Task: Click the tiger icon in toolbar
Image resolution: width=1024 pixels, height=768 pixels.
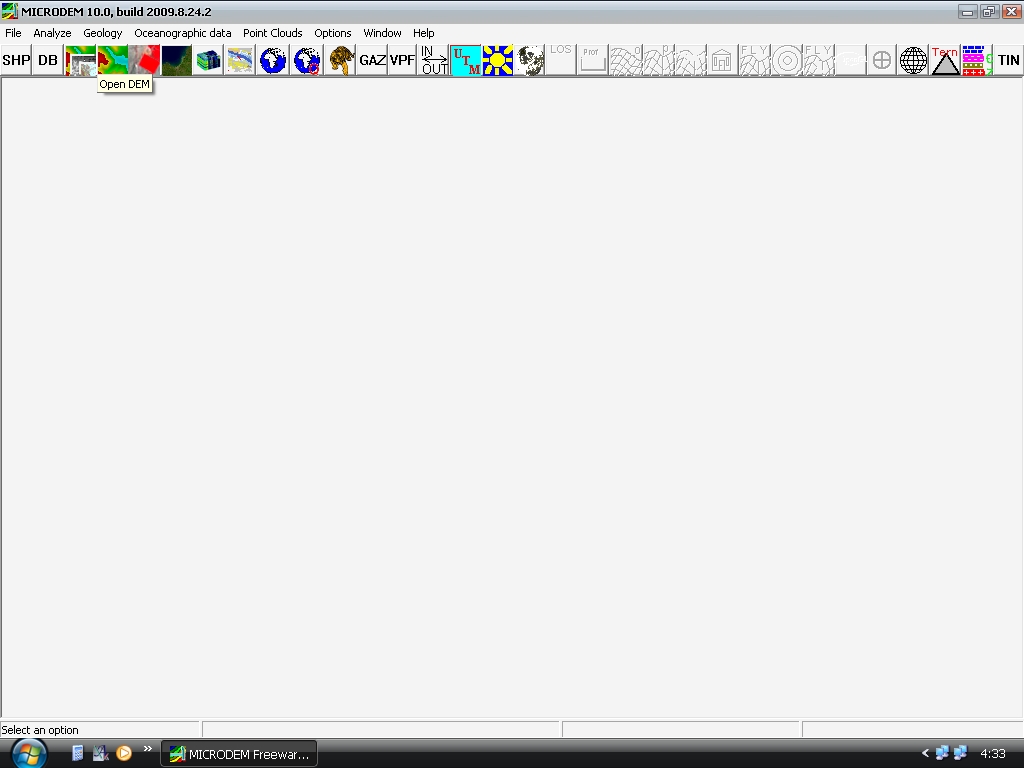Action: (x=340, y=60)
